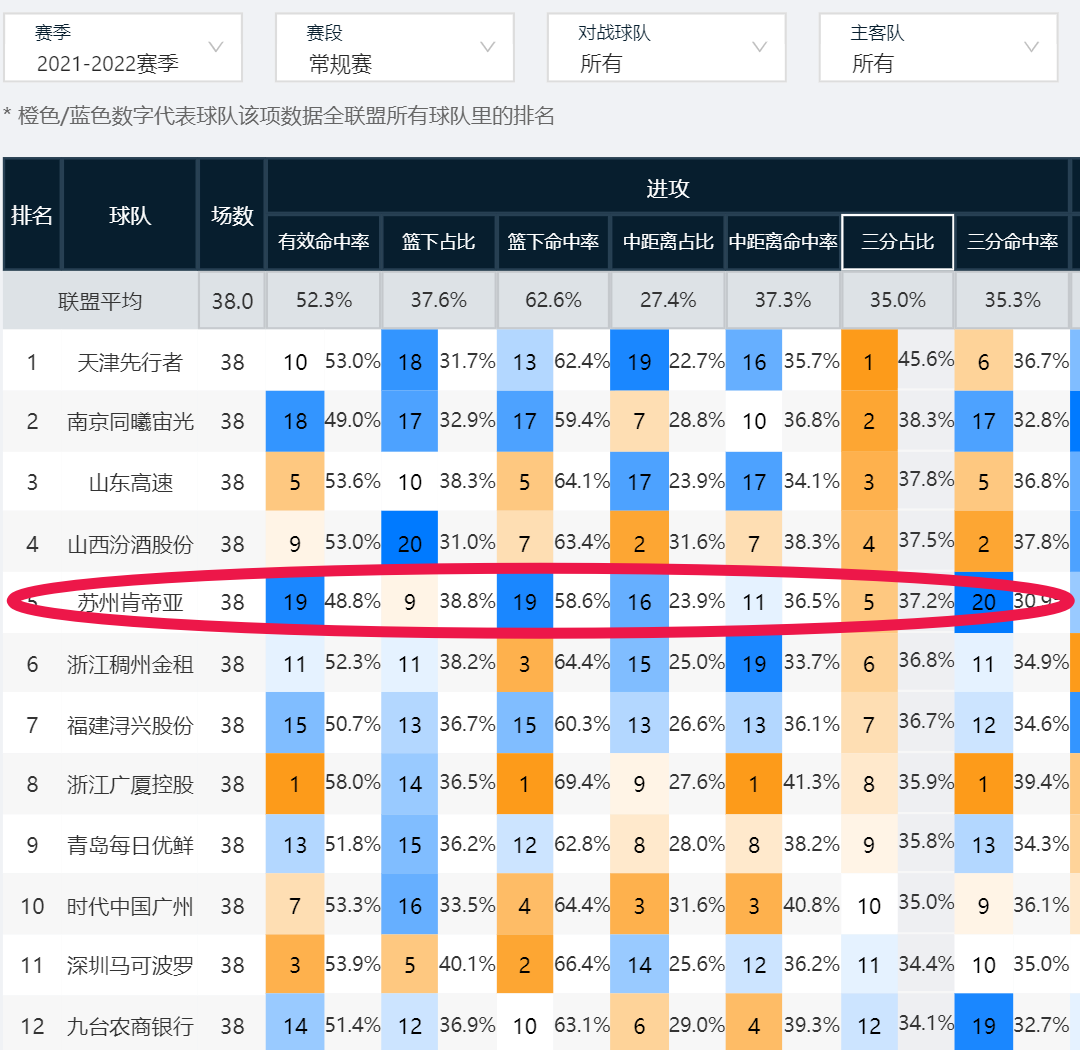This screenshot has height=1050, width=1080.
Task: Open team 山东高速
Action: tap(130, 482)
